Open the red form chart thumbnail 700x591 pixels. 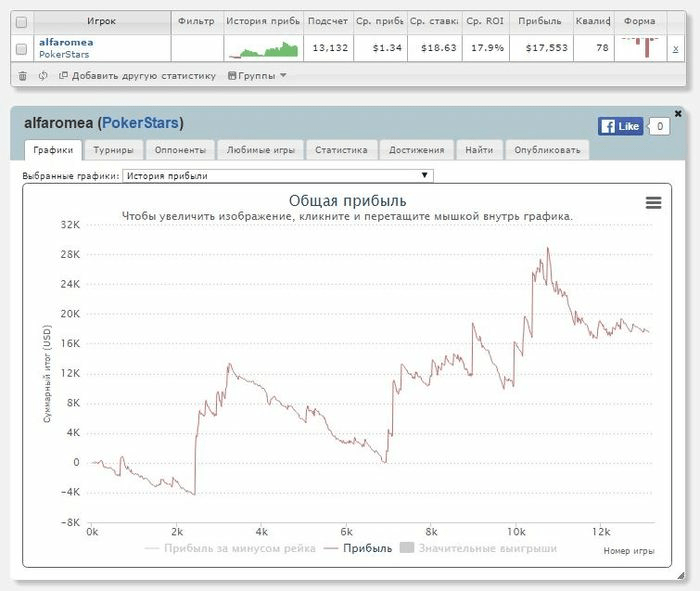(640, 48)
